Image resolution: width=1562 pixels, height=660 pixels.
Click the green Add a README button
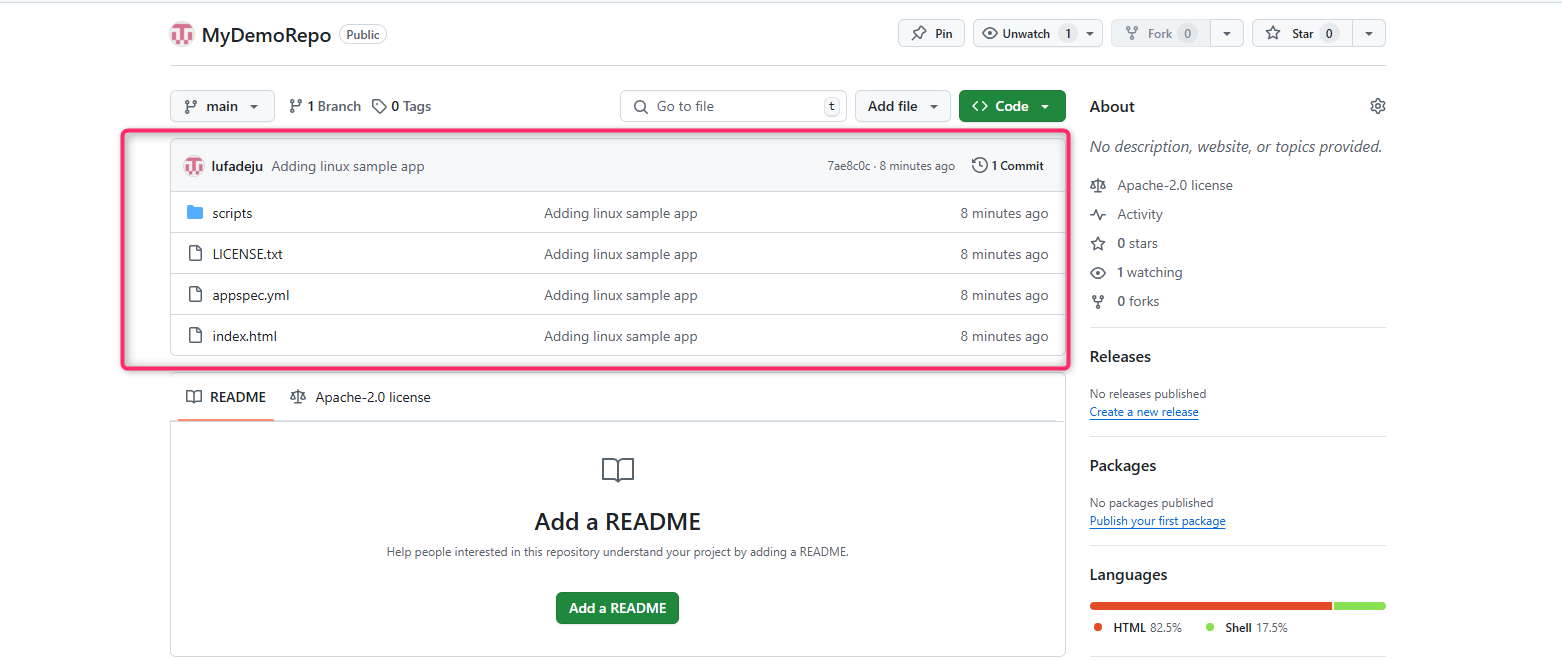[617, 608]
